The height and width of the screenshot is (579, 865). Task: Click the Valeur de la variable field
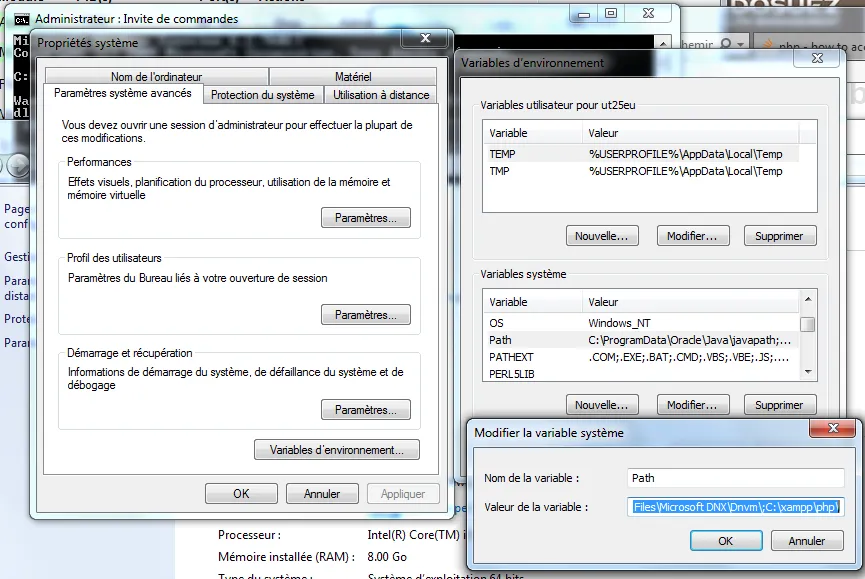click(736, 507)
